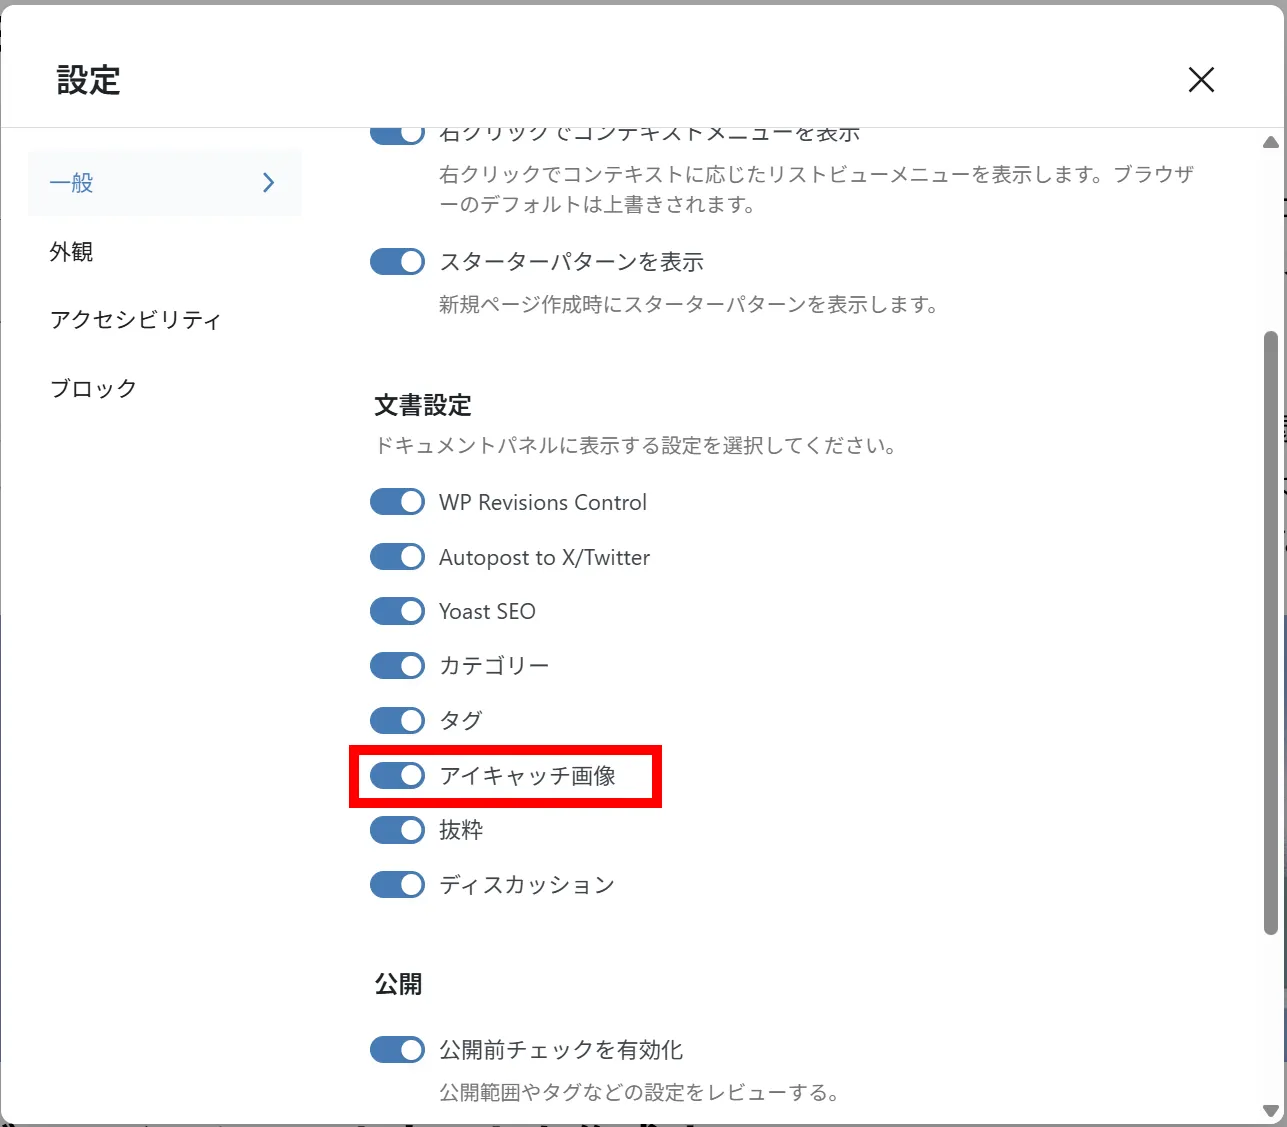1287x1127 pixels.
Task: Toggle the タグ panel switch
Action: 397,720
